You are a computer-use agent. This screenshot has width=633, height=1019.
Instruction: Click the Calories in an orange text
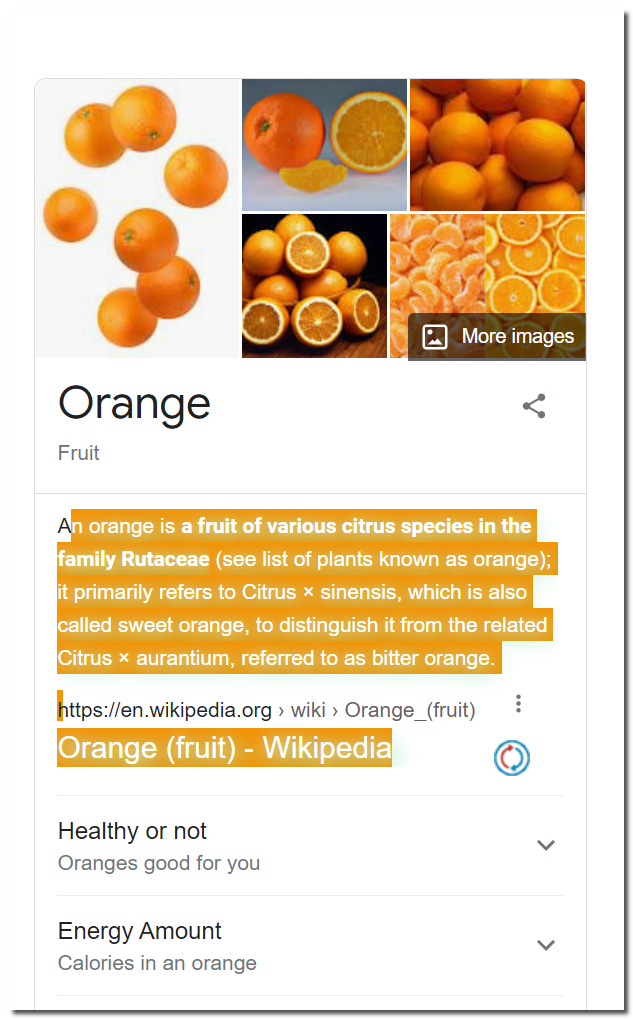pyautogui.click(x=158, y=963)
